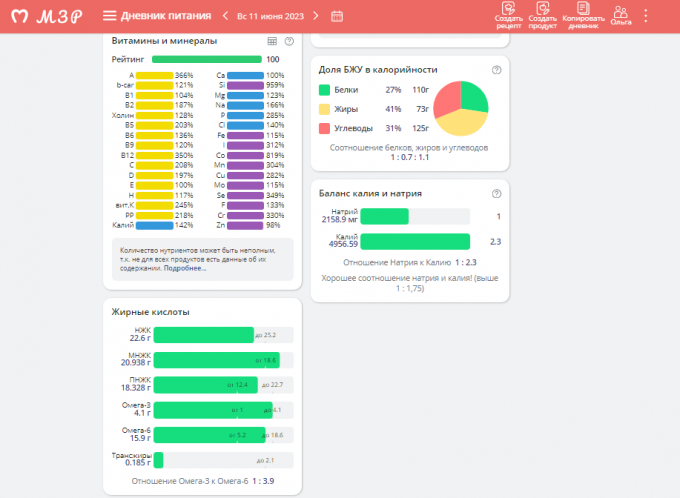Go to the previous day arrow
680x498 pixels.
[226, 16]
